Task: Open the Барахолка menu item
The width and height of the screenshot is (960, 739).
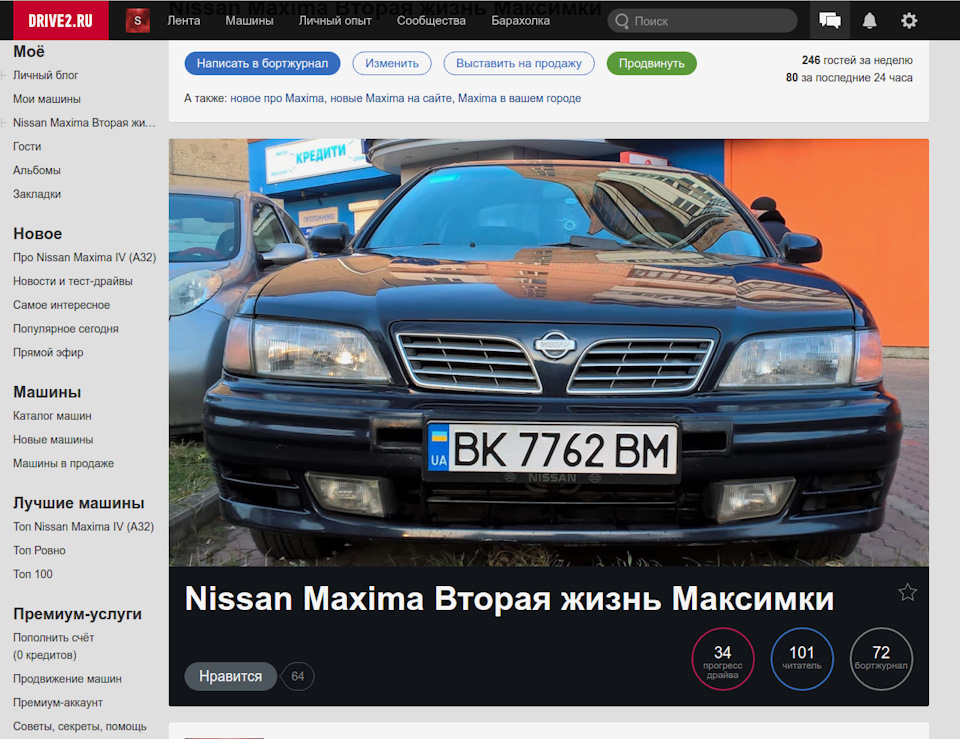Action: click(520, 21)
